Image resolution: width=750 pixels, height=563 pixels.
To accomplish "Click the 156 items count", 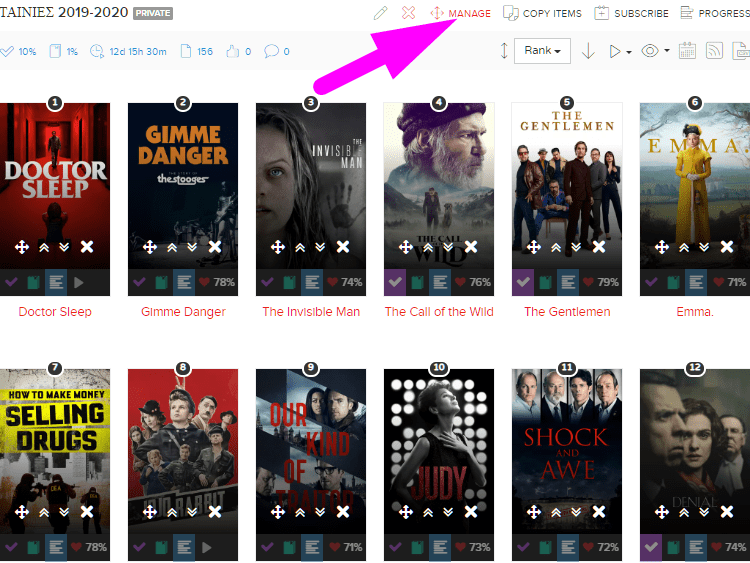I will point(197,52).
